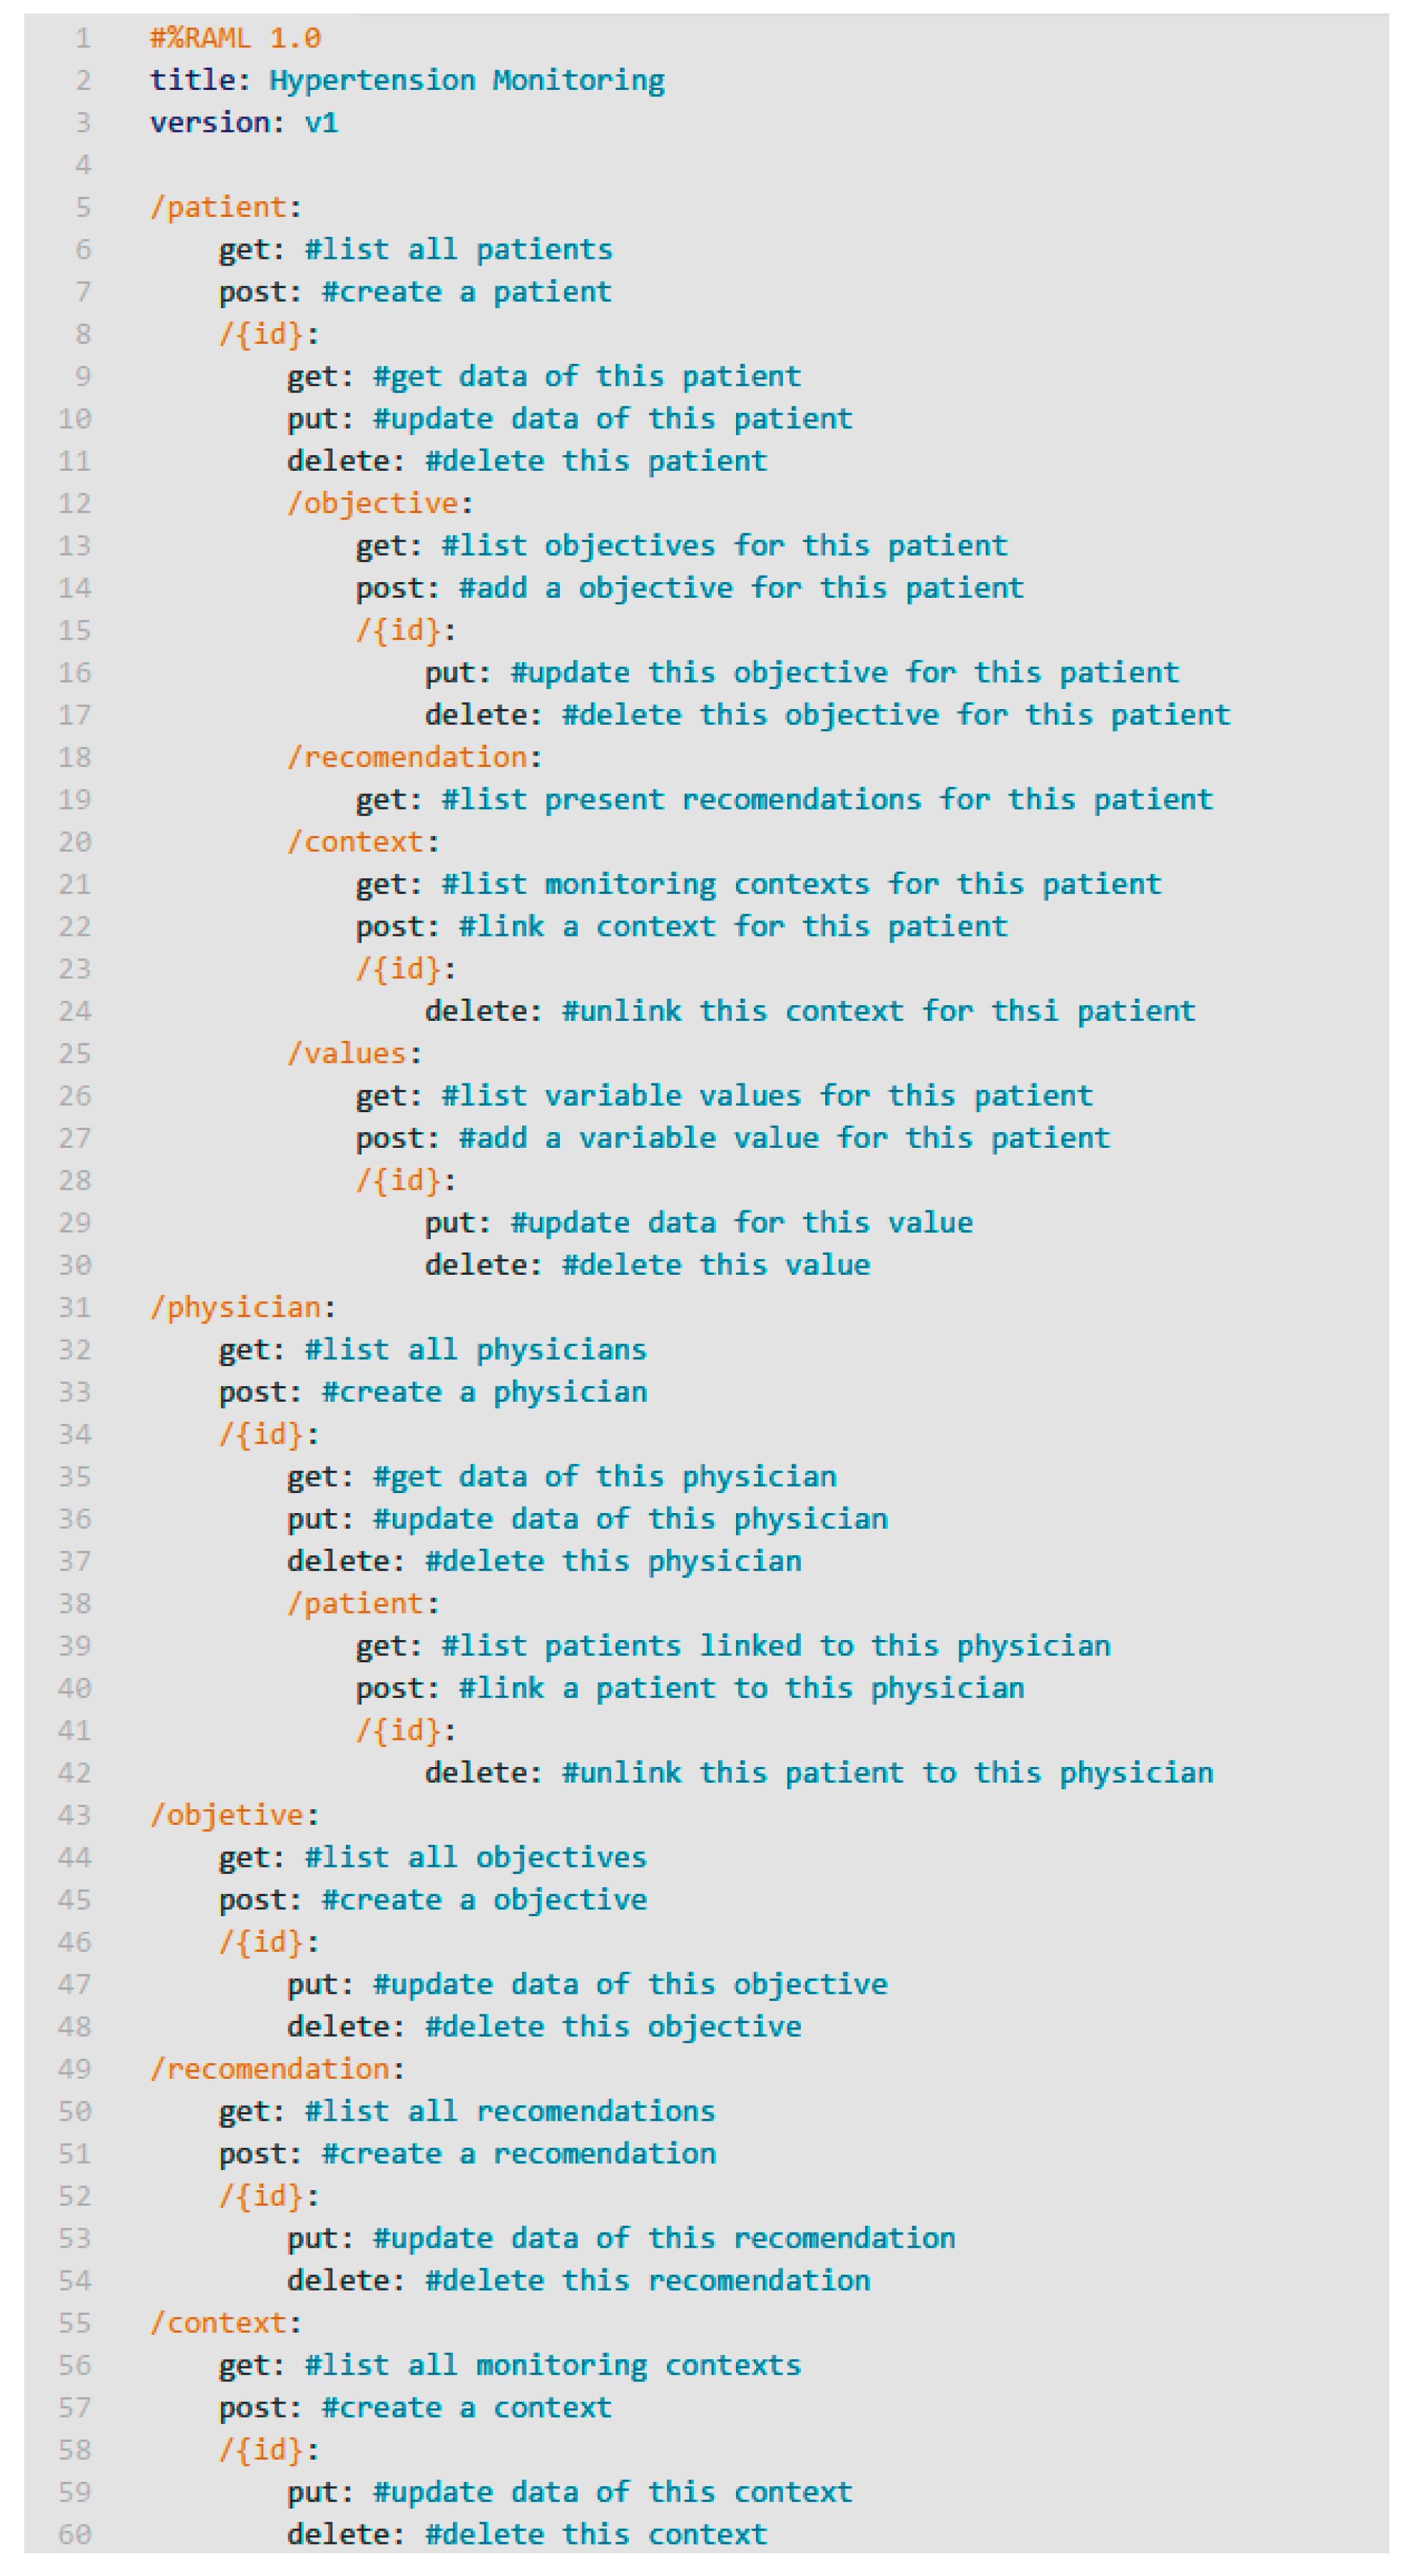Click the '#list all physicians' comment
Viewport: 1405px width, 2576px height.
(475, 1349)
